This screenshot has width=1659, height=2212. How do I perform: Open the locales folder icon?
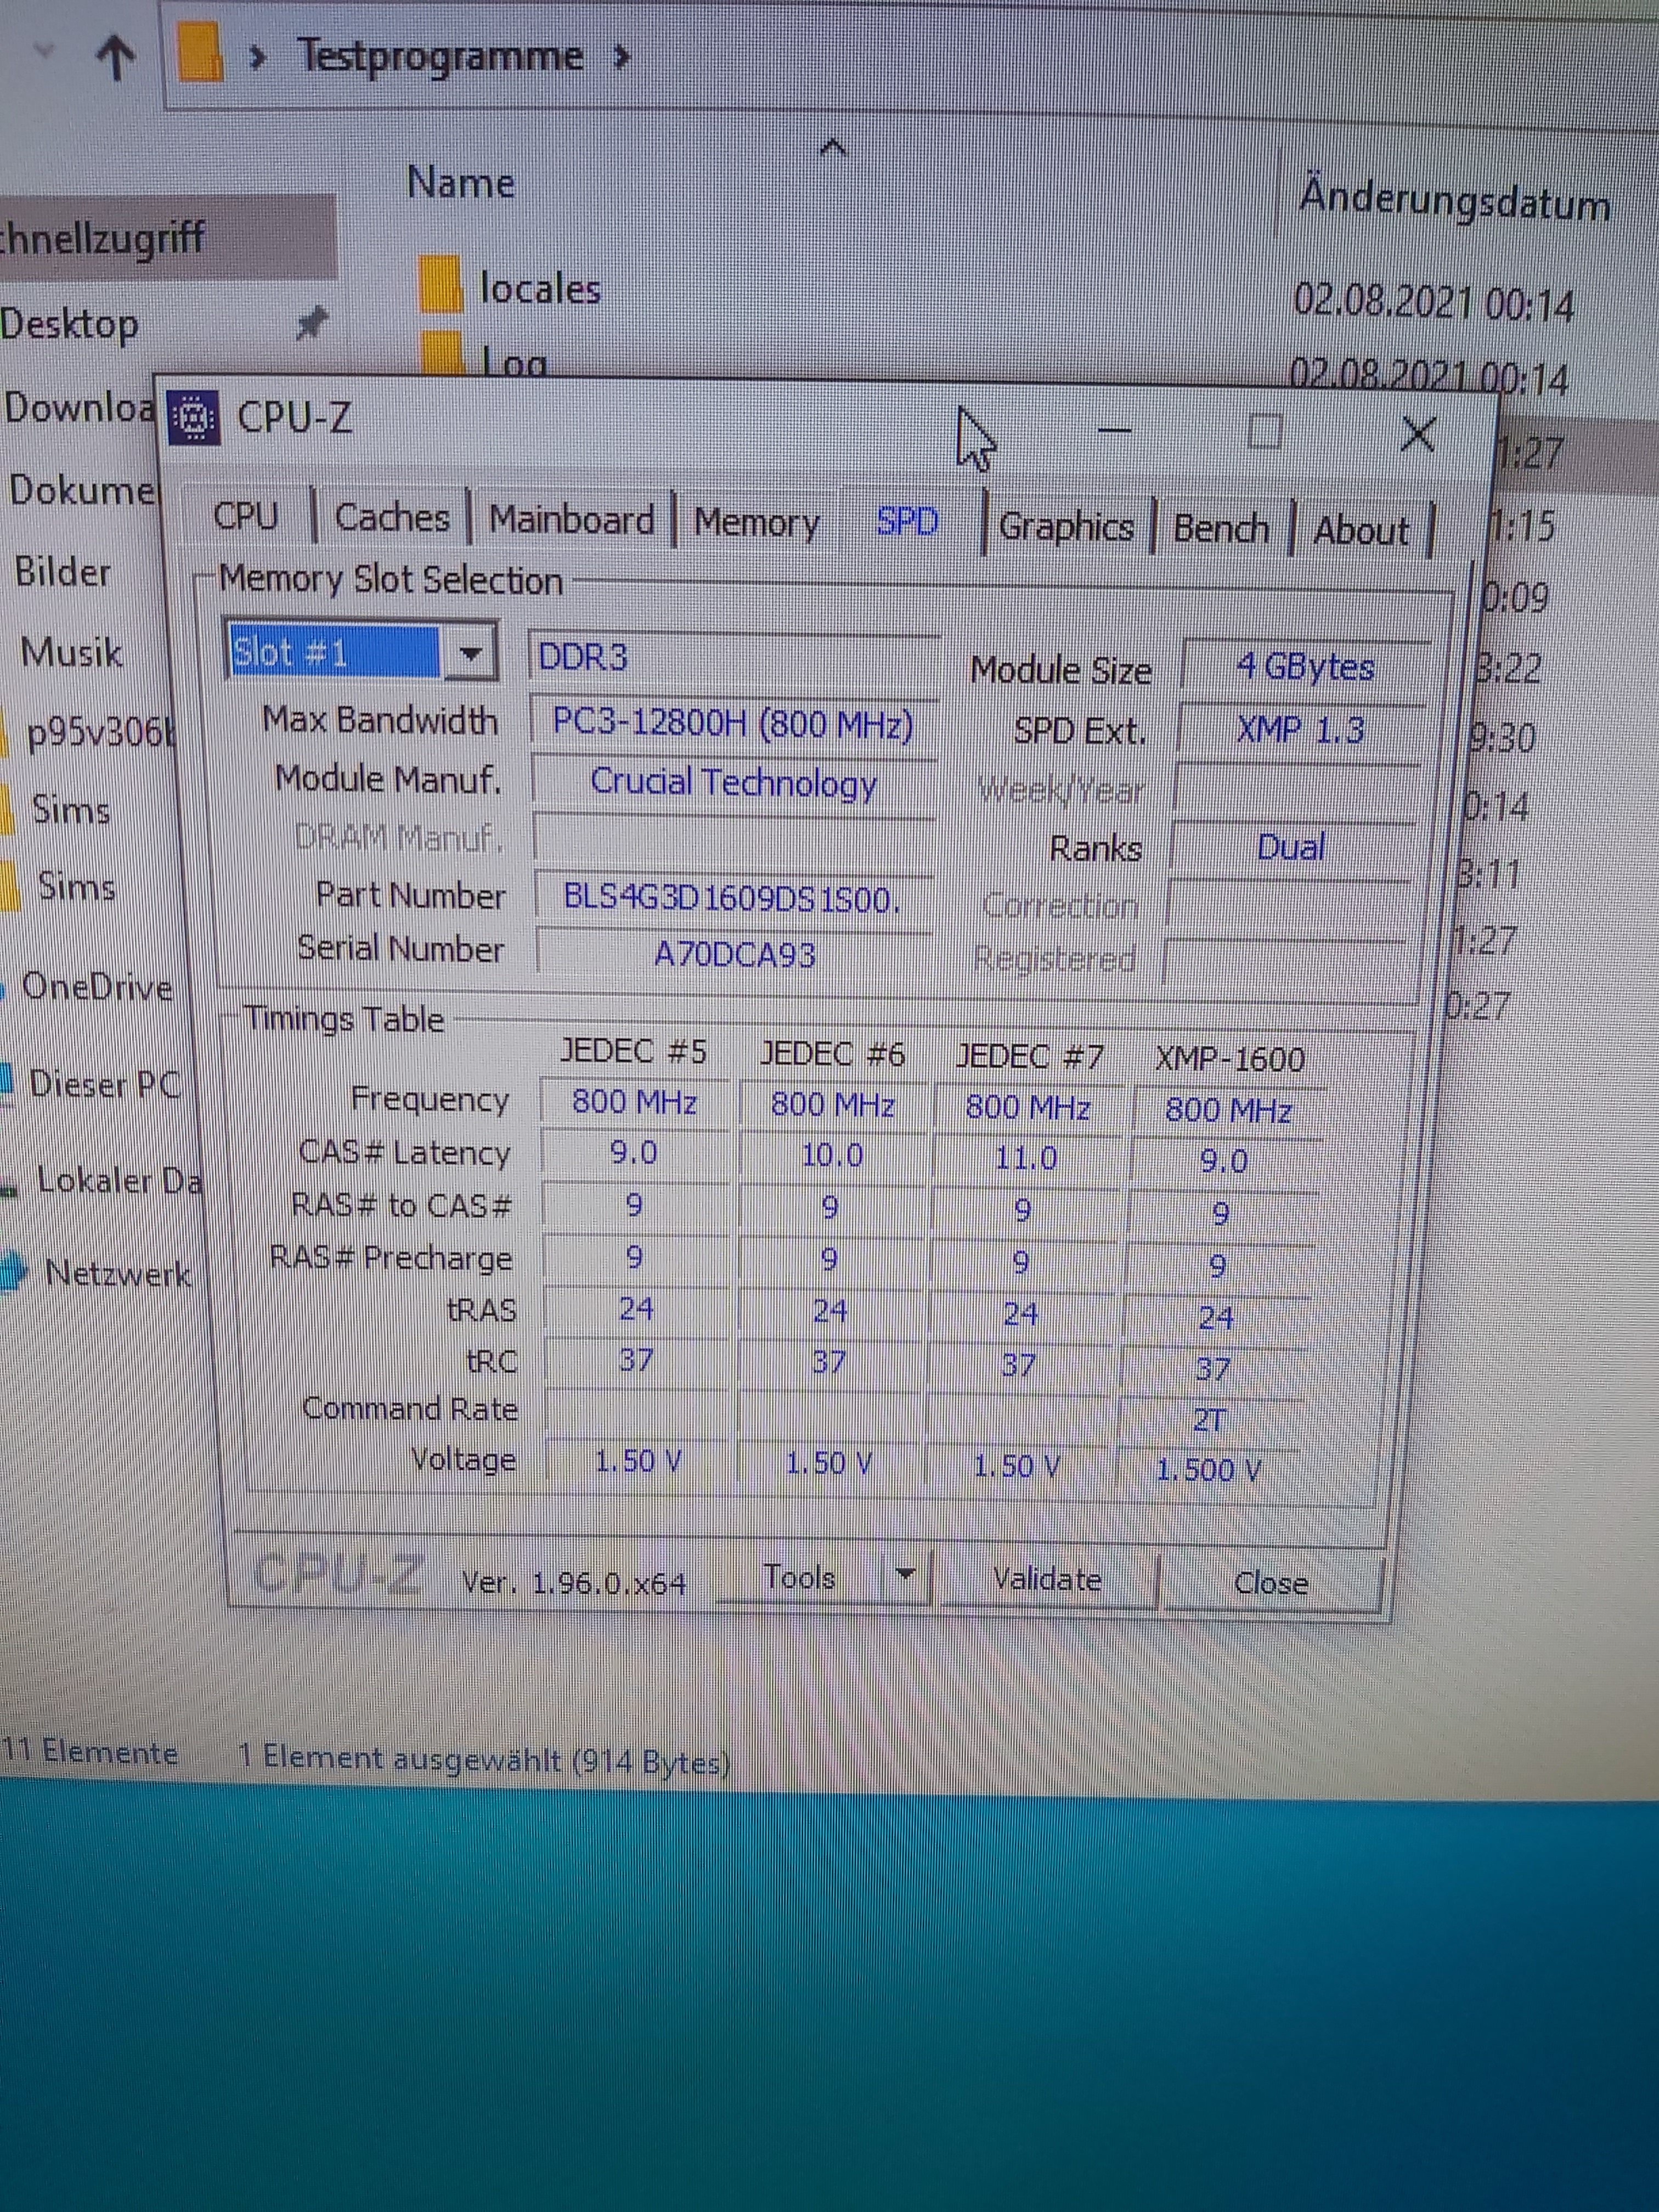coord(441,285)
